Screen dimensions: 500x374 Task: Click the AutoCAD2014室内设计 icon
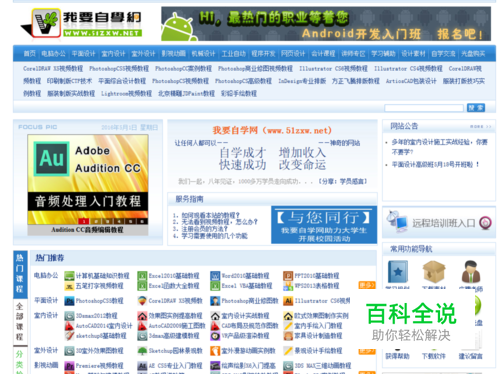pos(69,326)
